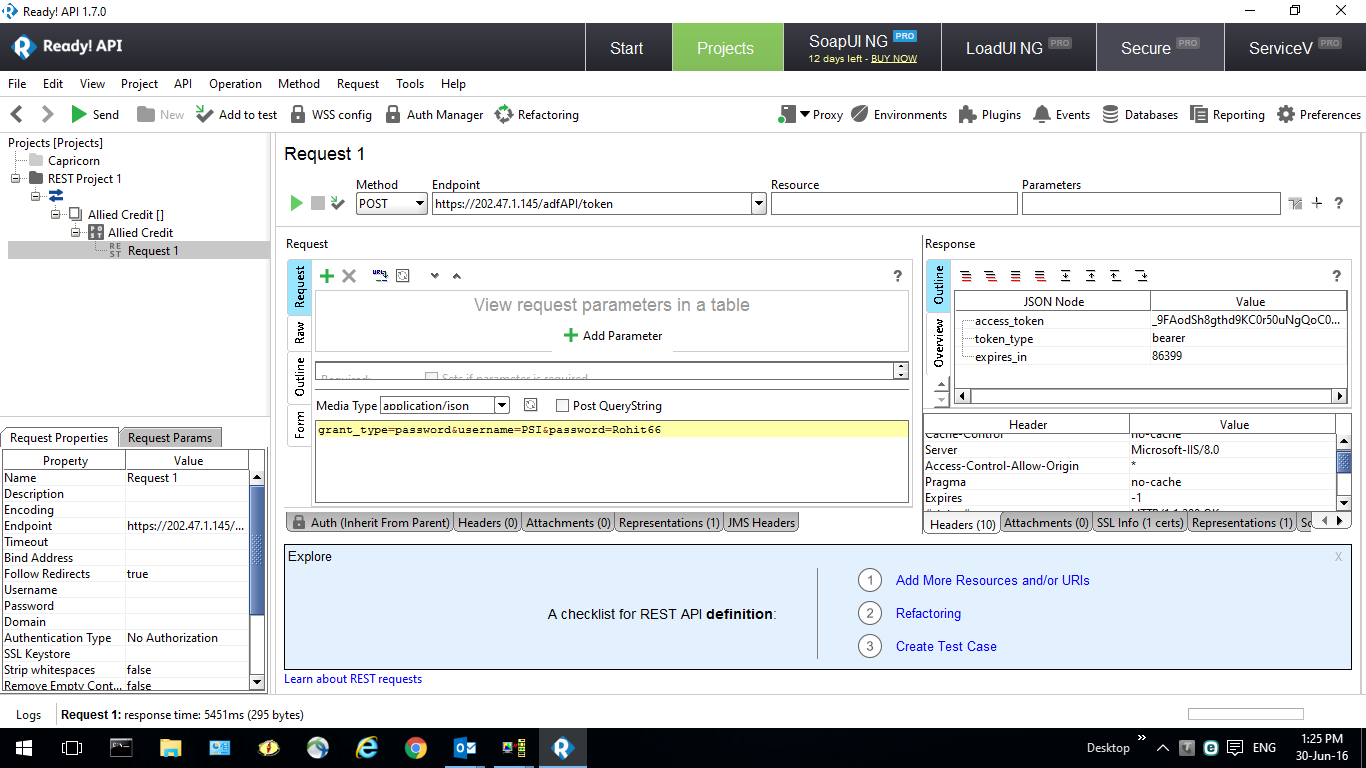Toggle the Post QueryString checkbox
1366x768 pixels.
(562, 406)
